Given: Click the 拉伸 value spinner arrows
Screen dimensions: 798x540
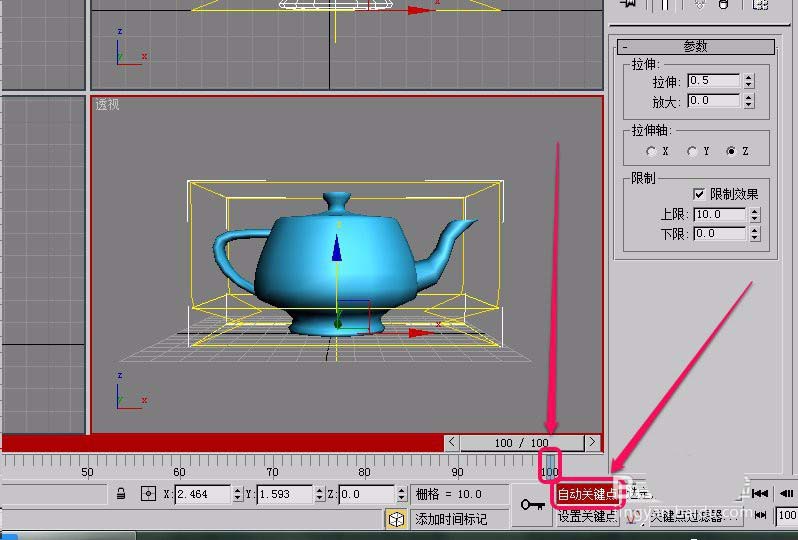Looking at the screenshot, I should coord(749,81).
